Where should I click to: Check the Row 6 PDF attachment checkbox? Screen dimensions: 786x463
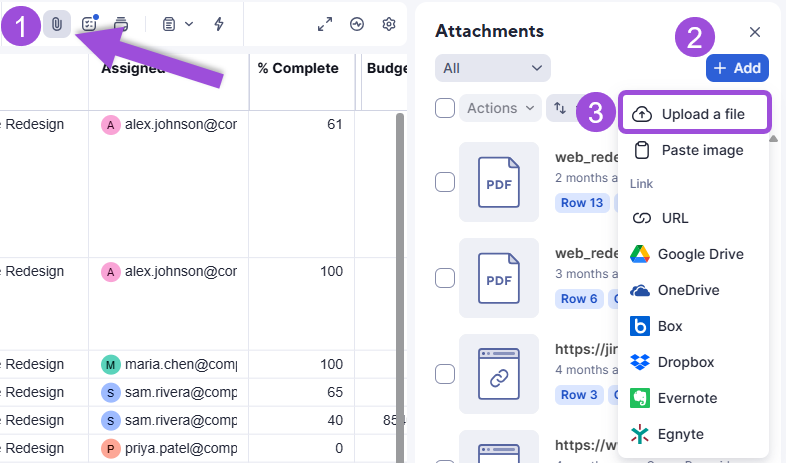tap(445, 278)
